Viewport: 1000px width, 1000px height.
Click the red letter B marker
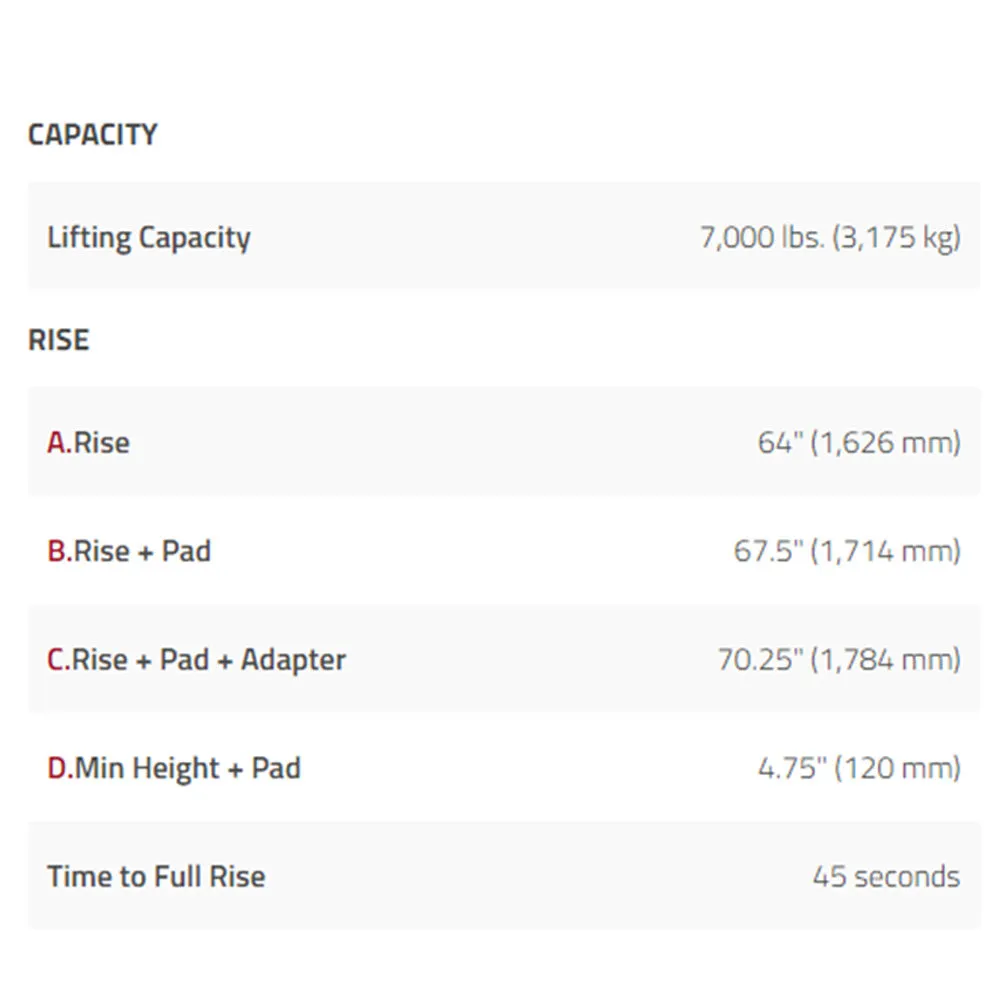pyautogui.click(x=59, y=551)
